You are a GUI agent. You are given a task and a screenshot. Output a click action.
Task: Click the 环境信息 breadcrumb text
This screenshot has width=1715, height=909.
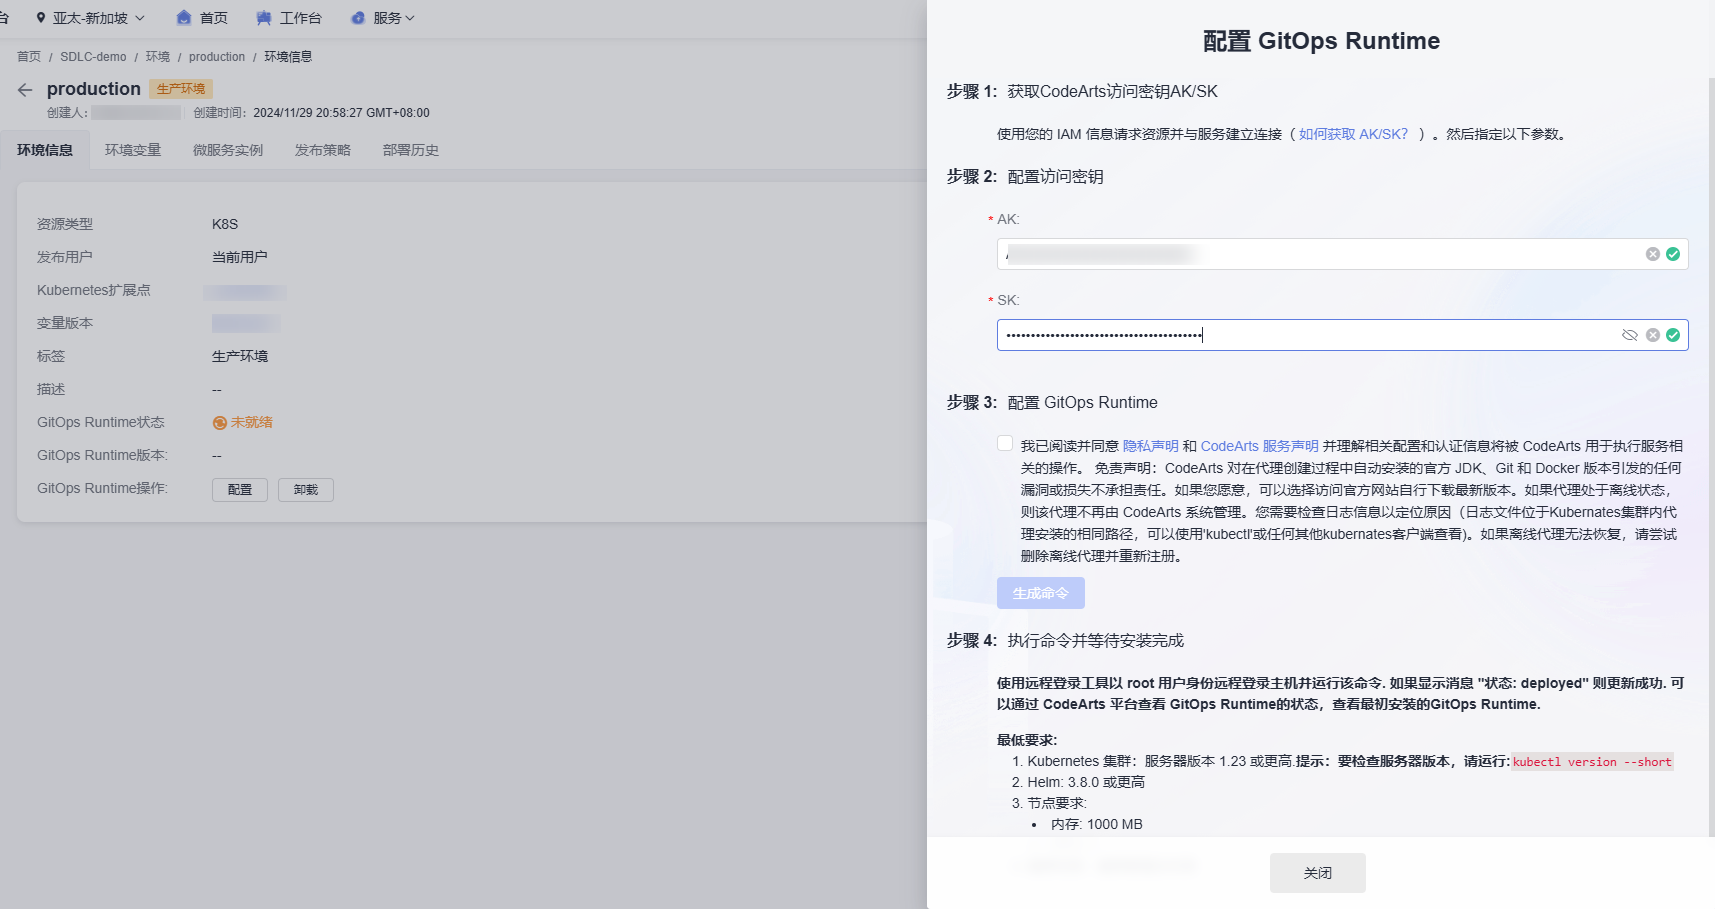pyautogui.click(x=288, y=57)
